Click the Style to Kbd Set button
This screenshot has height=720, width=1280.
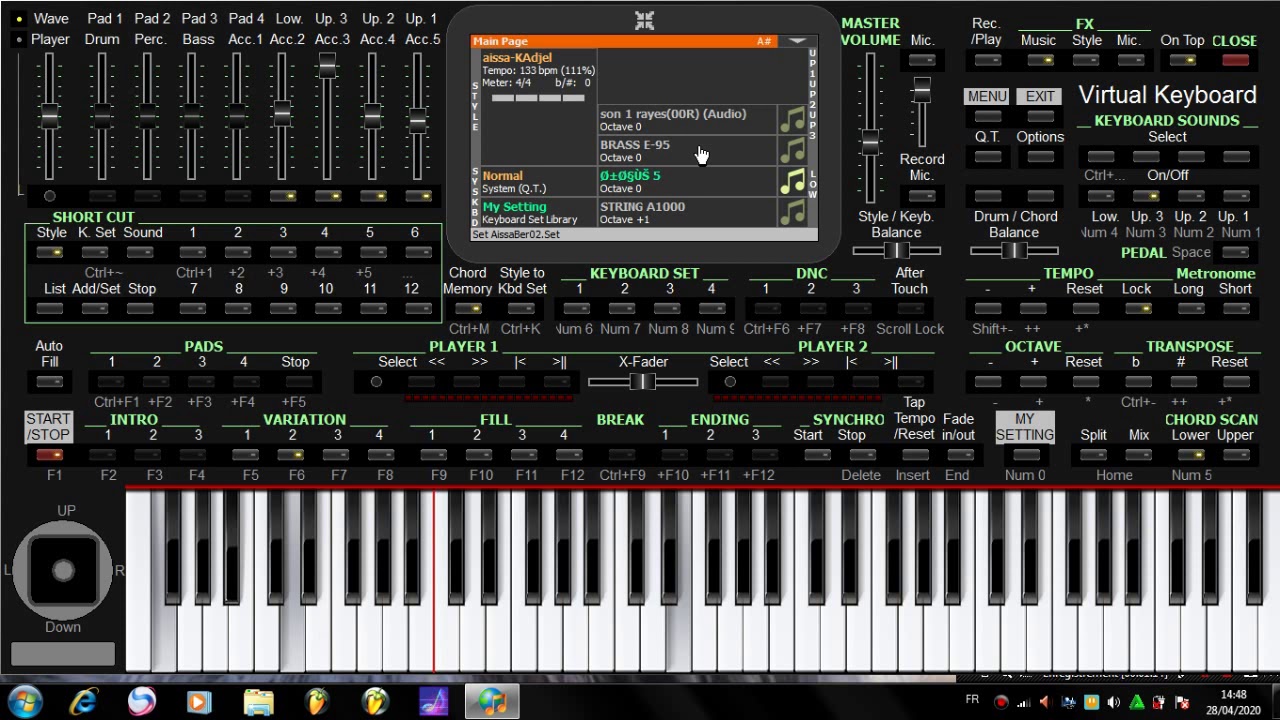coord(521,308)
